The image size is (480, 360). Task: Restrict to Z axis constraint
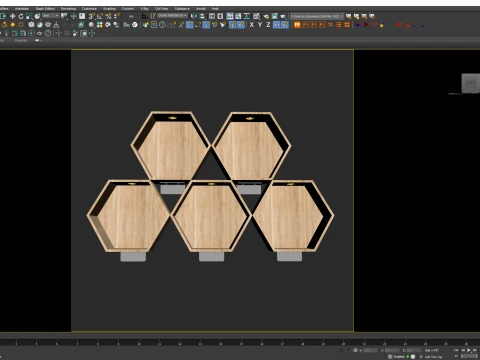pos(268,25)
